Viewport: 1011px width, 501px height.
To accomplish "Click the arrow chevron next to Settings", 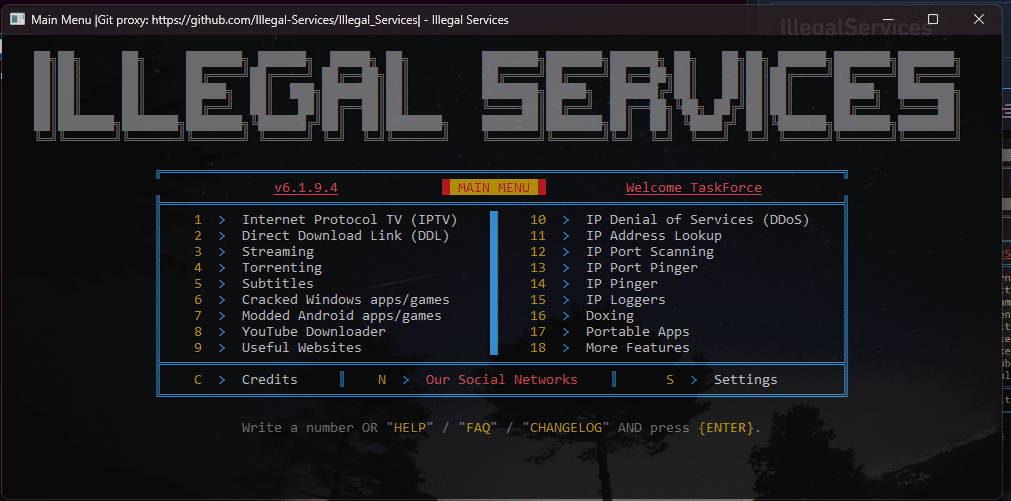I will pyautogui.click(x=694, y=380).
